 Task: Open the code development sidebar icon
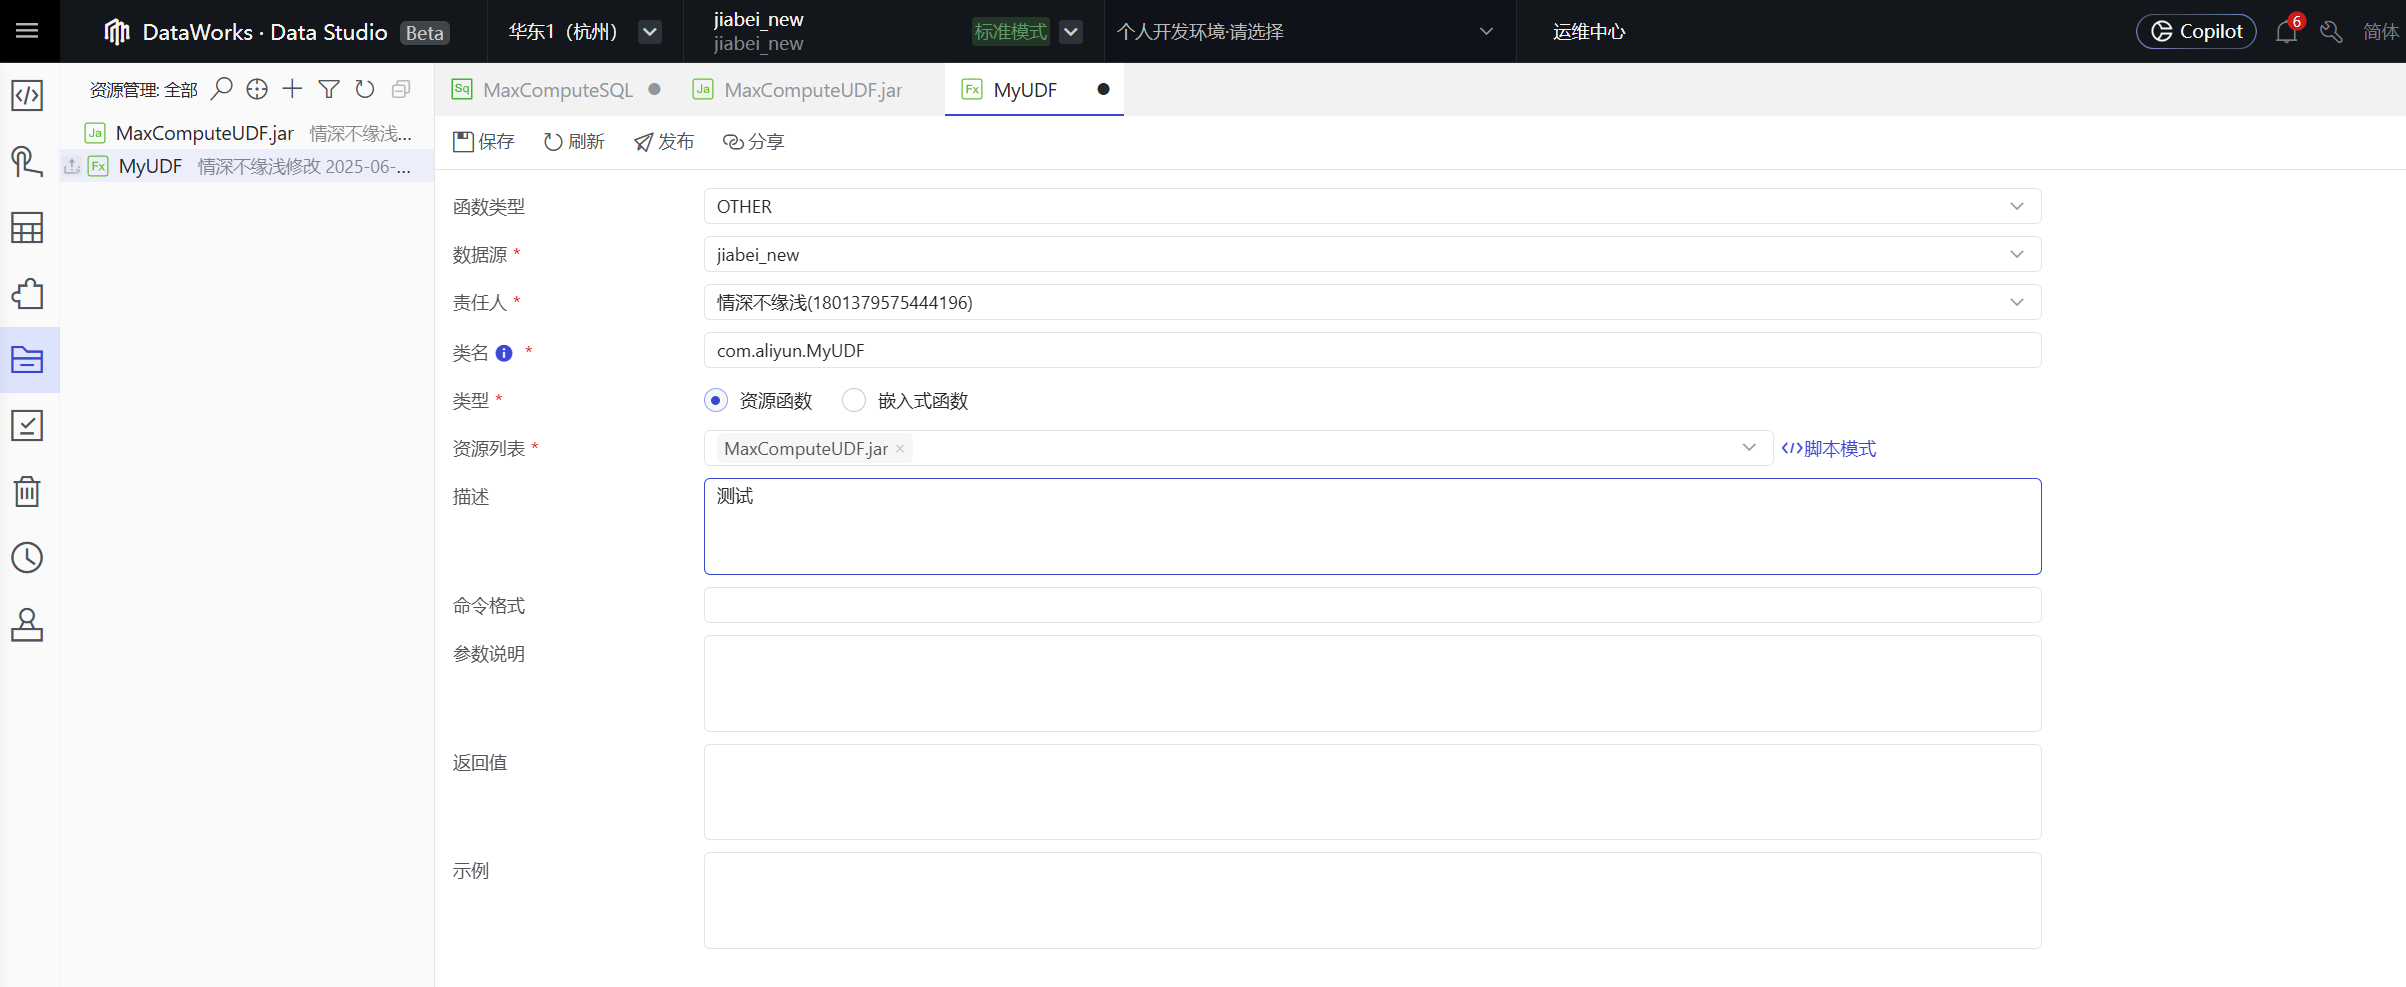27,96
